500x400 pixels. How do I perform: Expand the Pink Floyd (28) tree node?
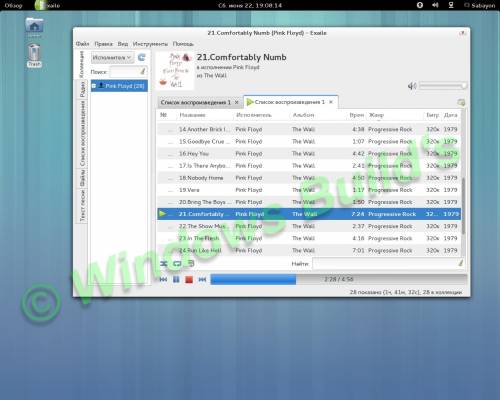pyautogui.click(x=94, y=86)
